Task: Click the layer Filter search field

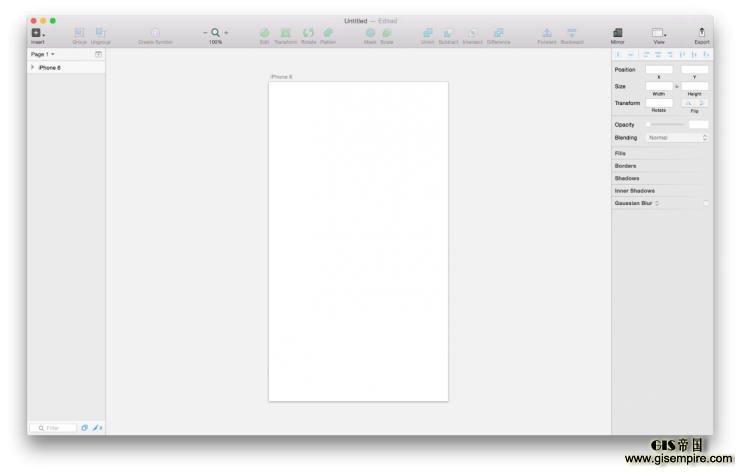Action: pos(54,428)
